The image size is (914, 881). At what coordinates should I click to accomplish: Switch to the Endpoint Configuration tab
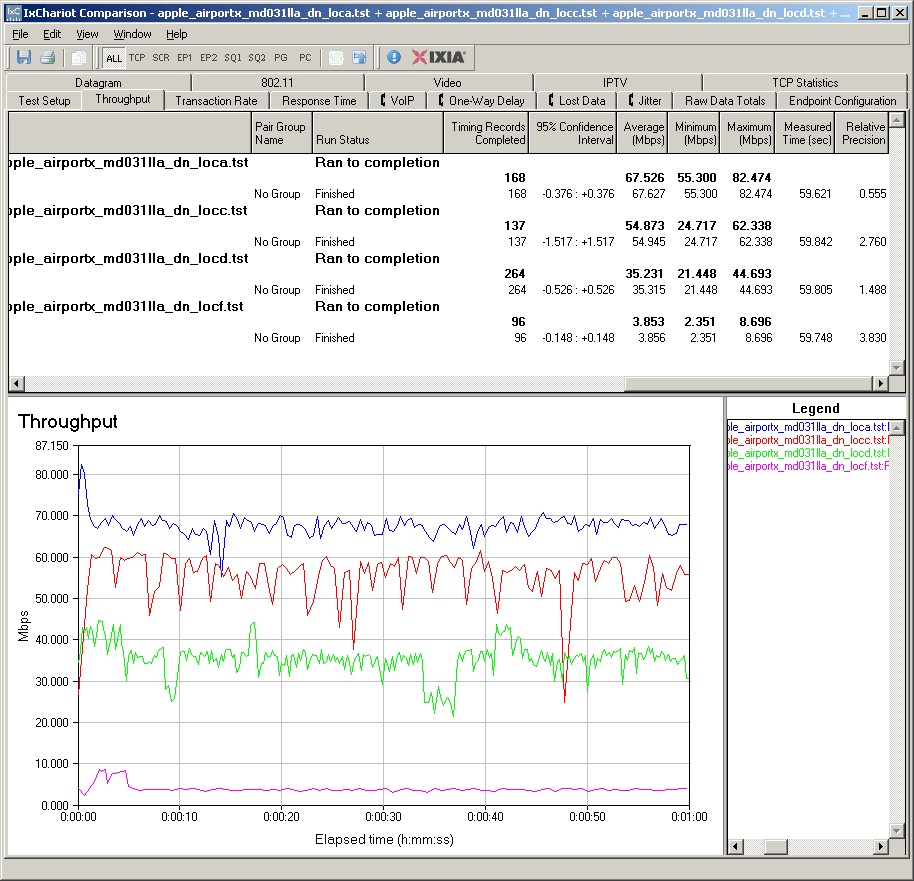(x=842, y=101)
